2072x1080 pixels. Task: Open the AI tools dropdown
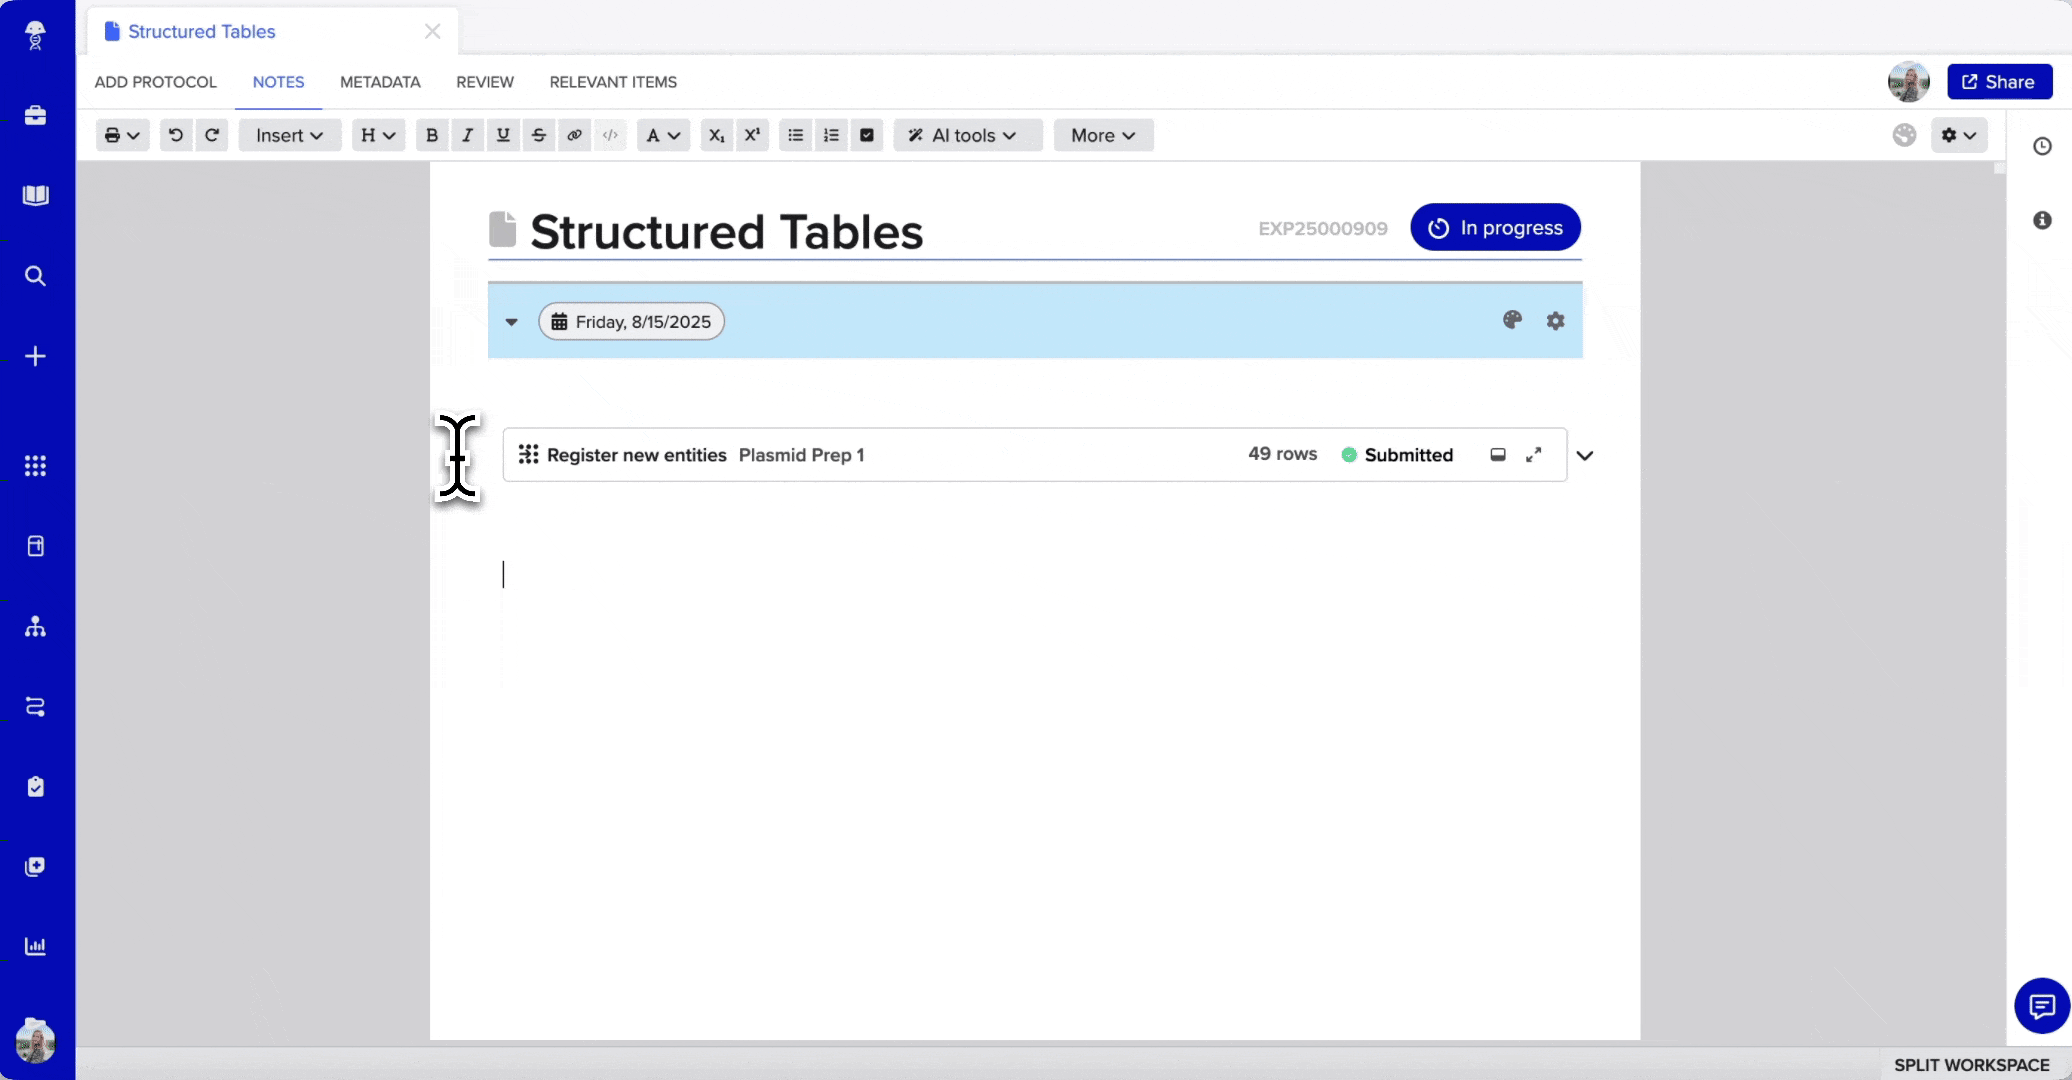tap(966, 135)
